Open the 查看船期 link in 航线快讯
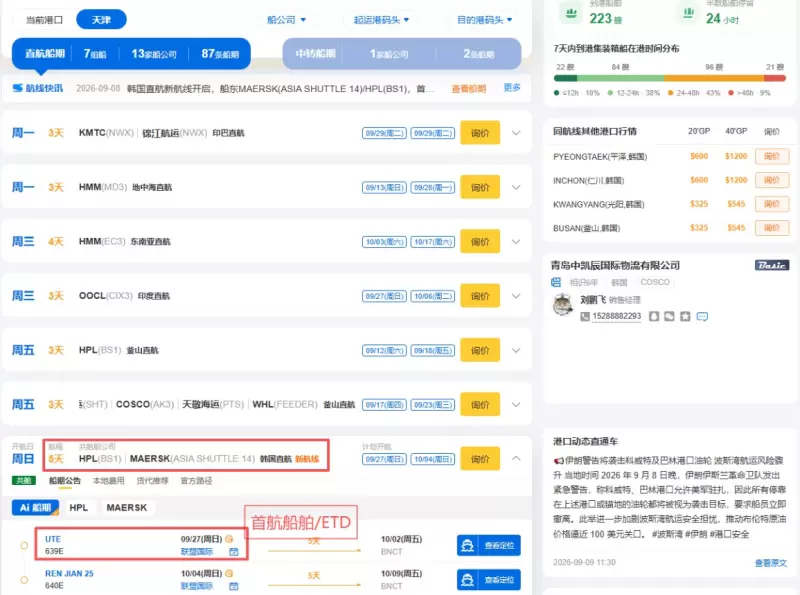 pyautogui.click(x=468, y=89)
